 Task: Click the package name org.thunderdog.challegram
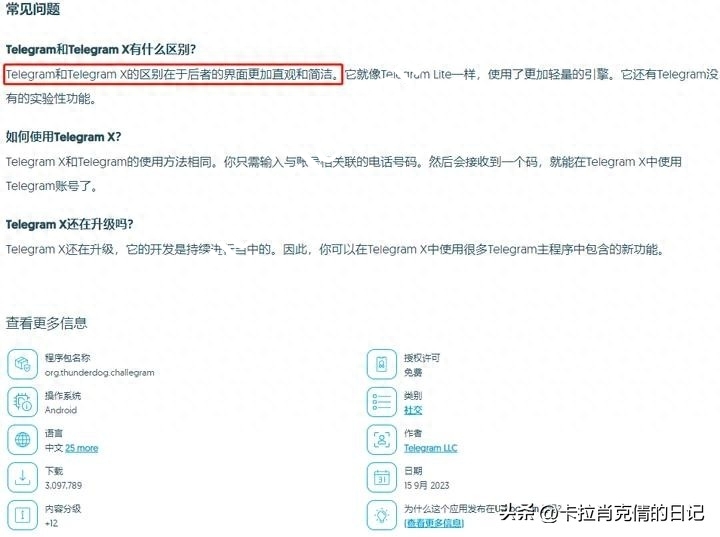pos(100,373)
